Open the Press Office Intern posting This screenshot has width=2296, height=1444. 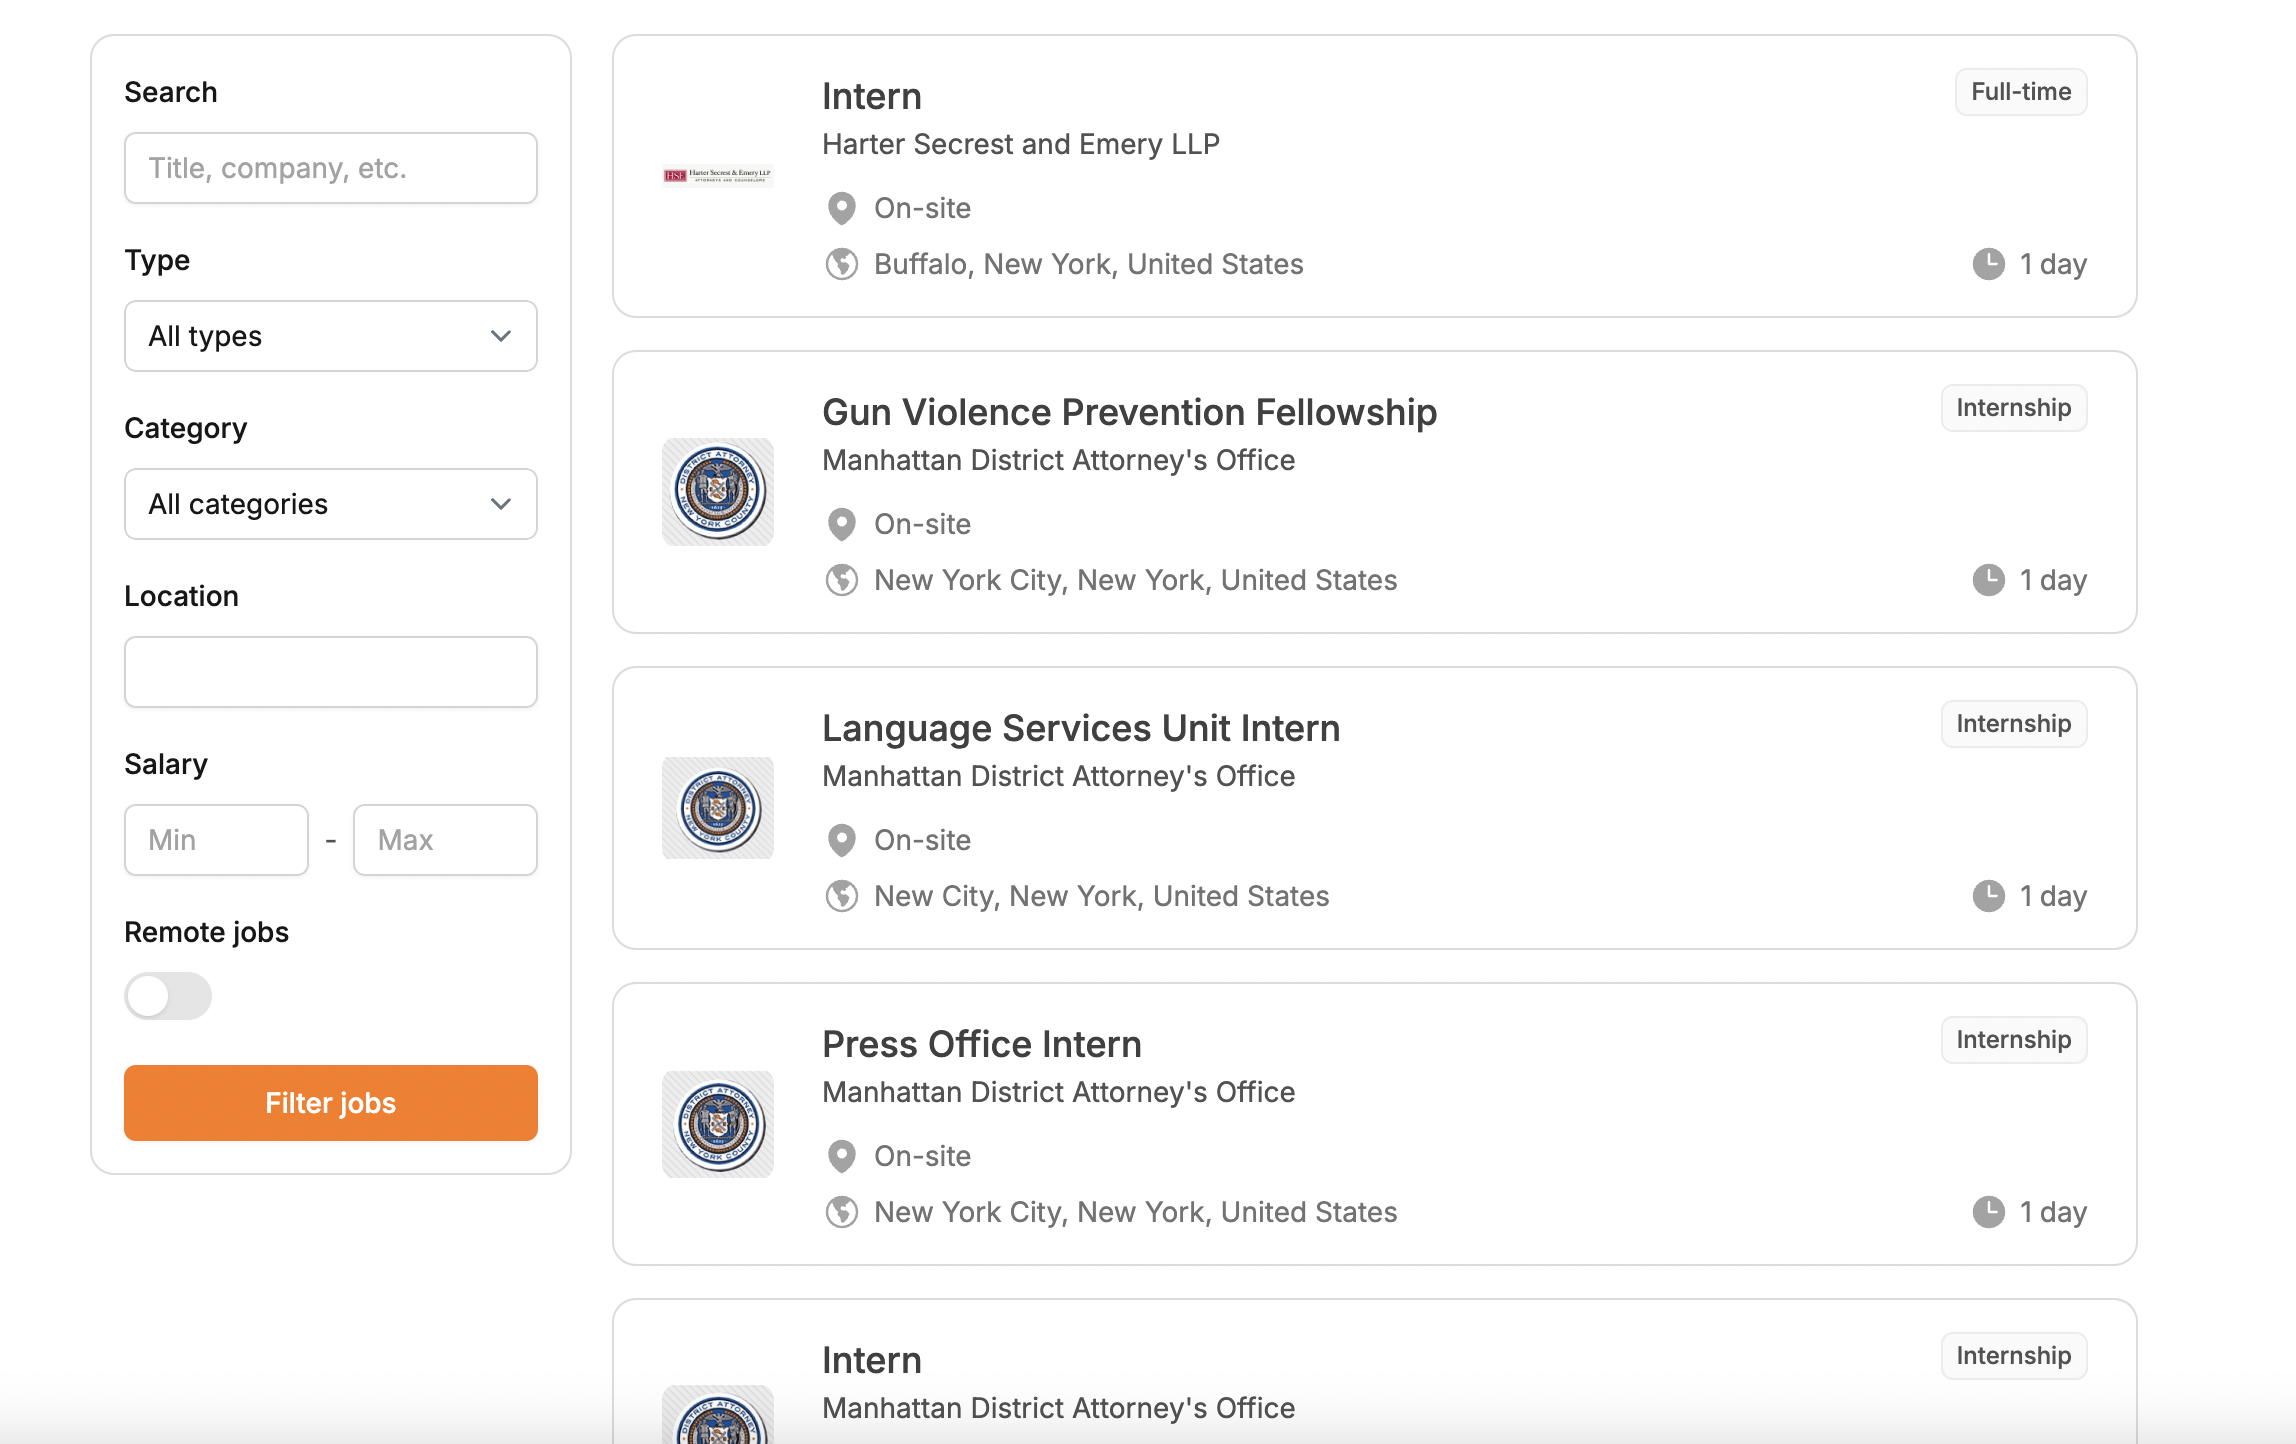[982, 1044]
